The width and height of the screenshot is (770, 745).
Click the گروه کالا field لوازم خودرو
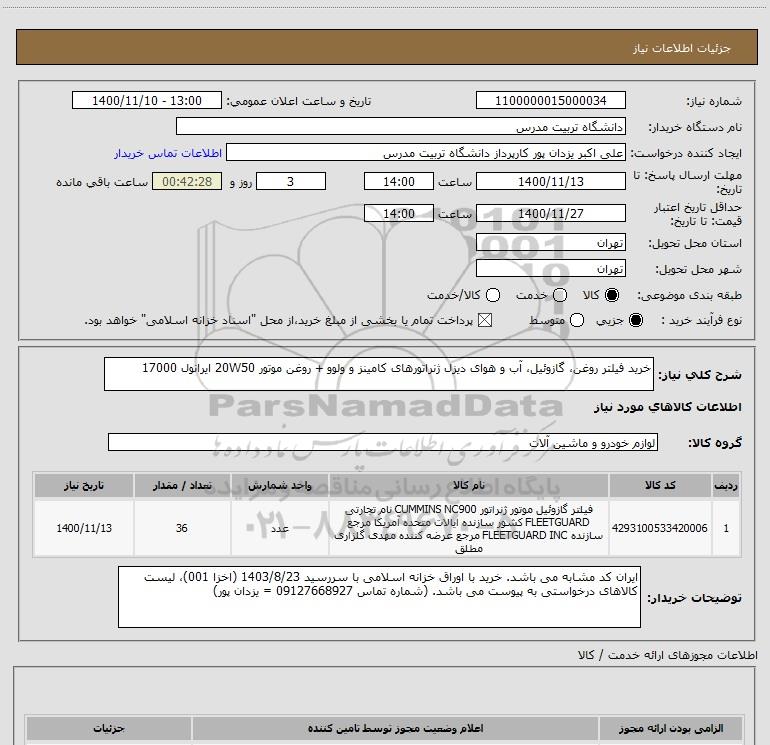pyautogui.click(x=383, y=442)
